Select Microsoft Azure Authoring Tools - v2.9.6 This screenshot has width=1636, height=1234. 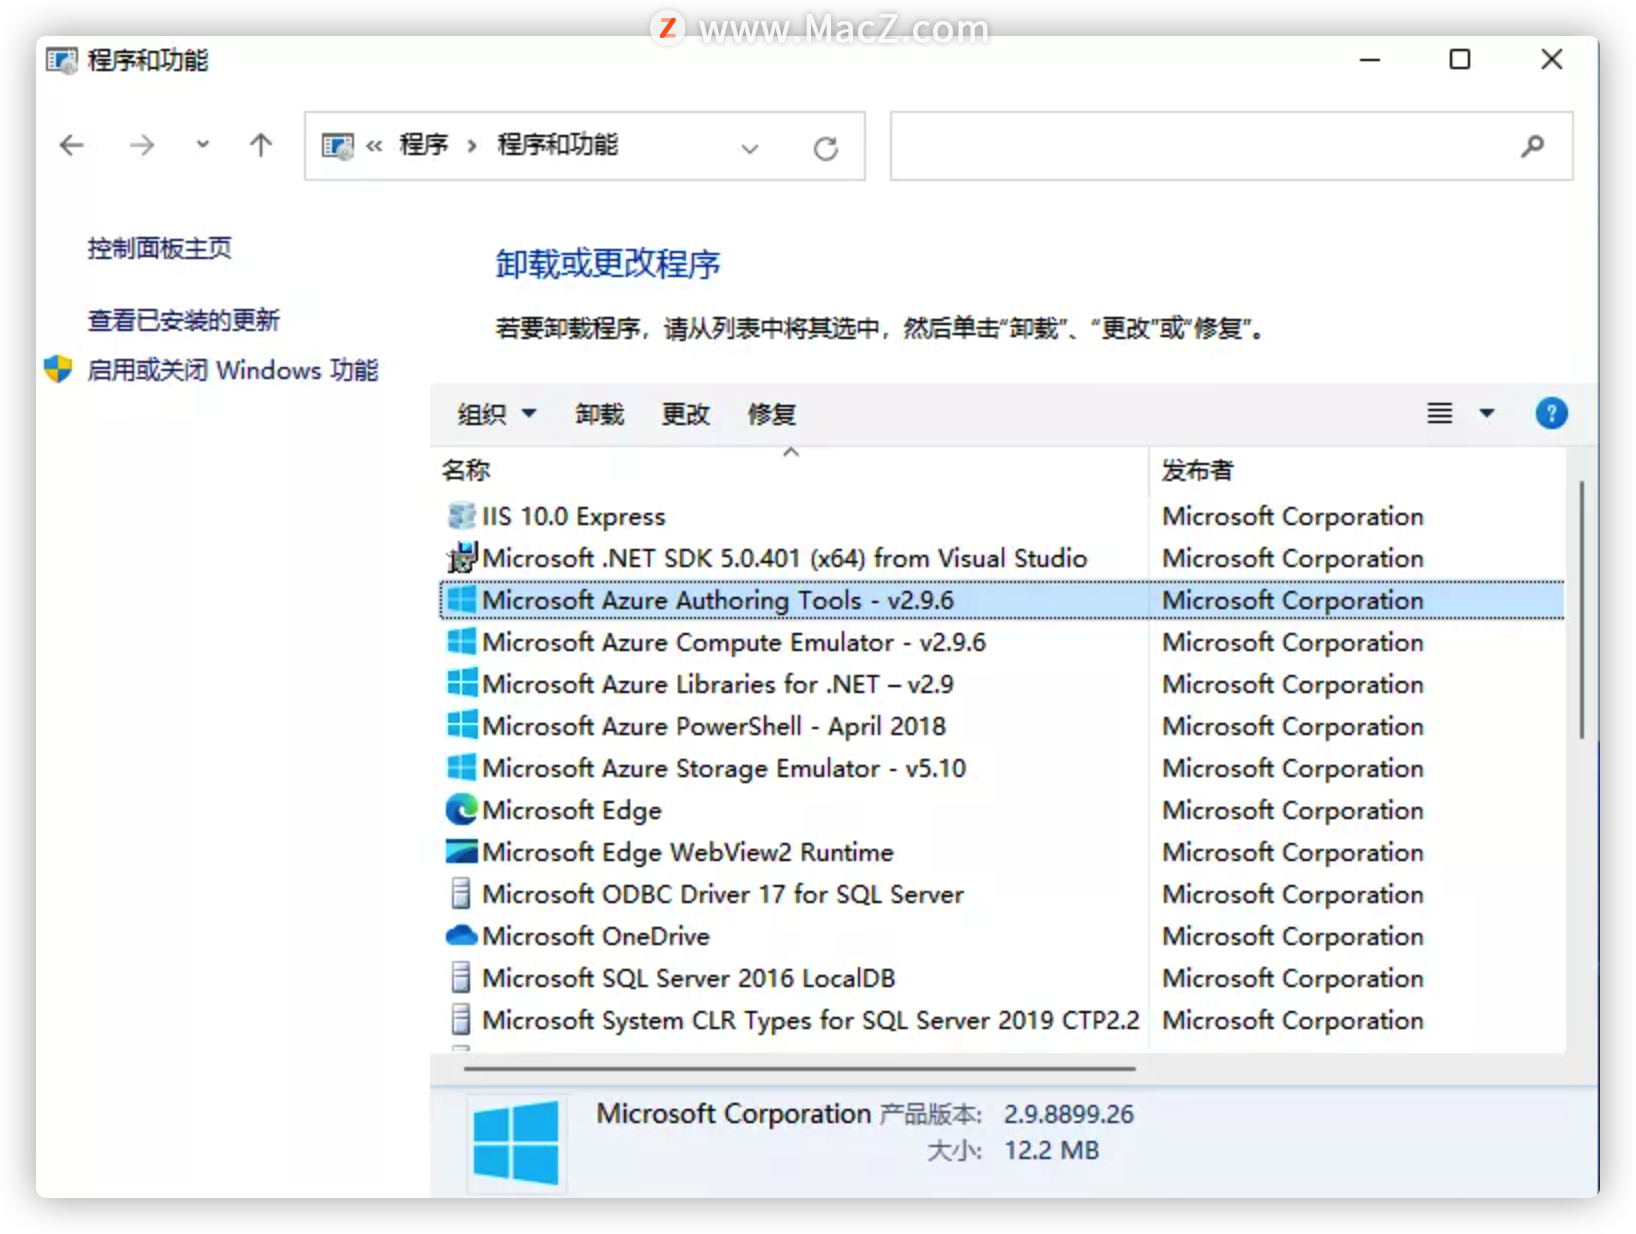tap(718, 600)
